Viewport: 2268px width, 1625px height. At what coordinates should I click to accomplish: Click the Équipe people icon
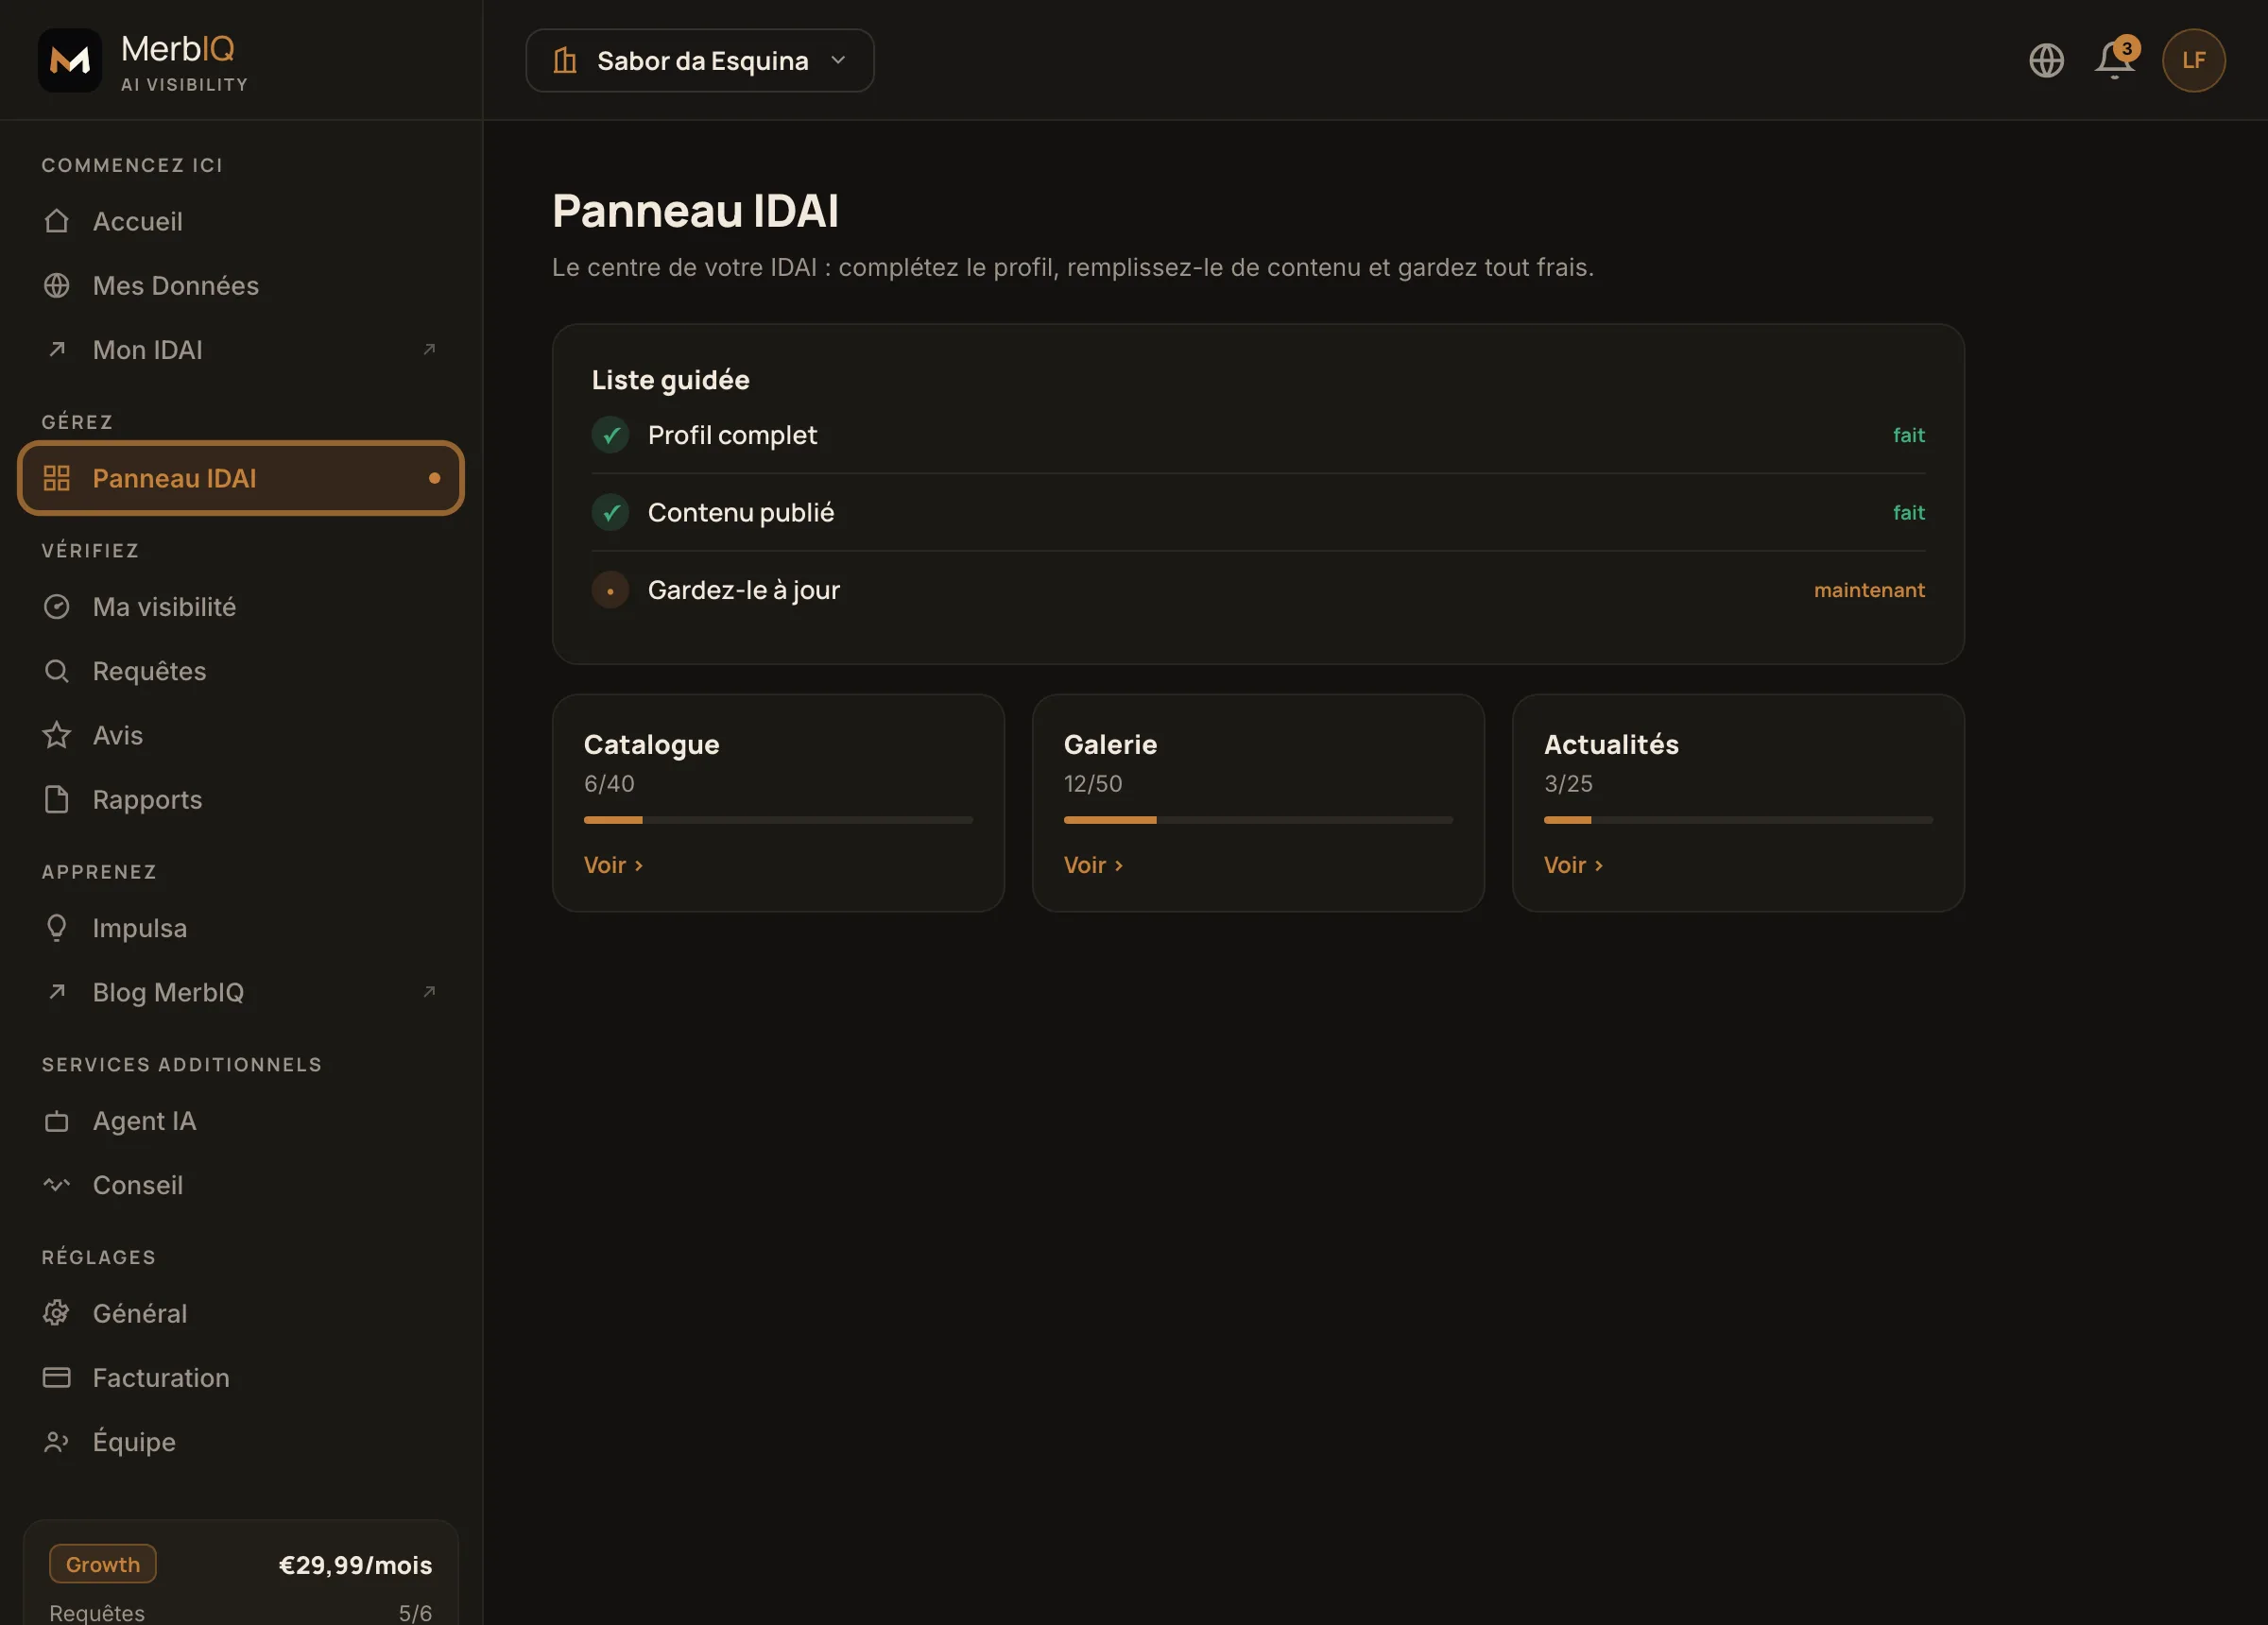[x=57, y=1442]
